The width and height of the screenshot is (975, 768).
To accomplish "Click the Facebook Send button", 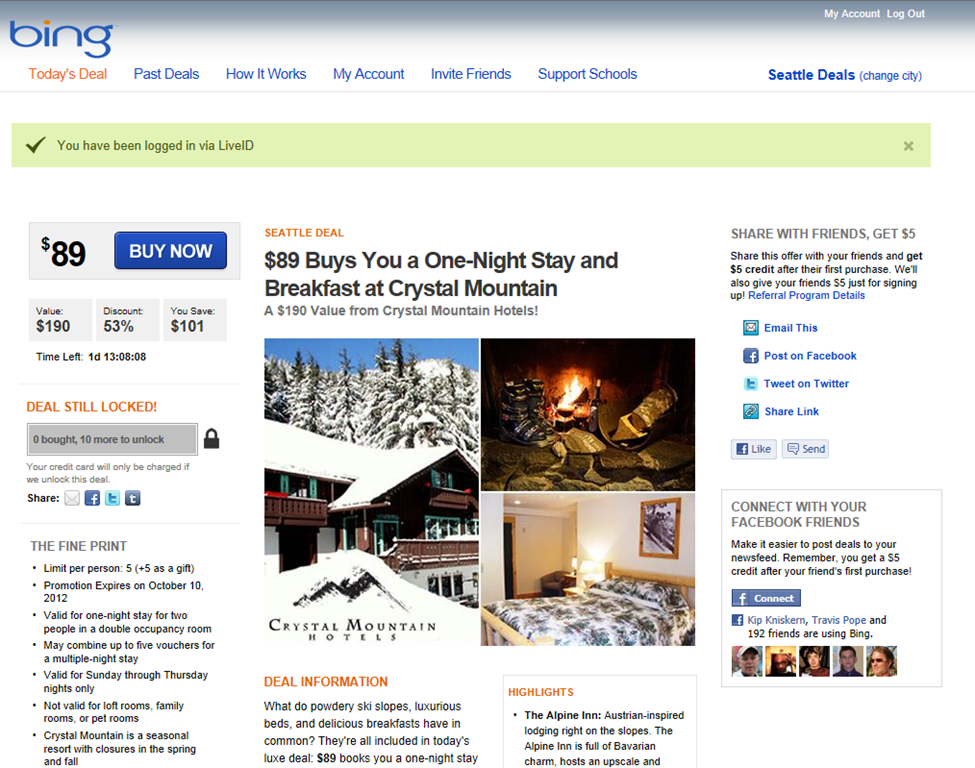I will (805, 449).
